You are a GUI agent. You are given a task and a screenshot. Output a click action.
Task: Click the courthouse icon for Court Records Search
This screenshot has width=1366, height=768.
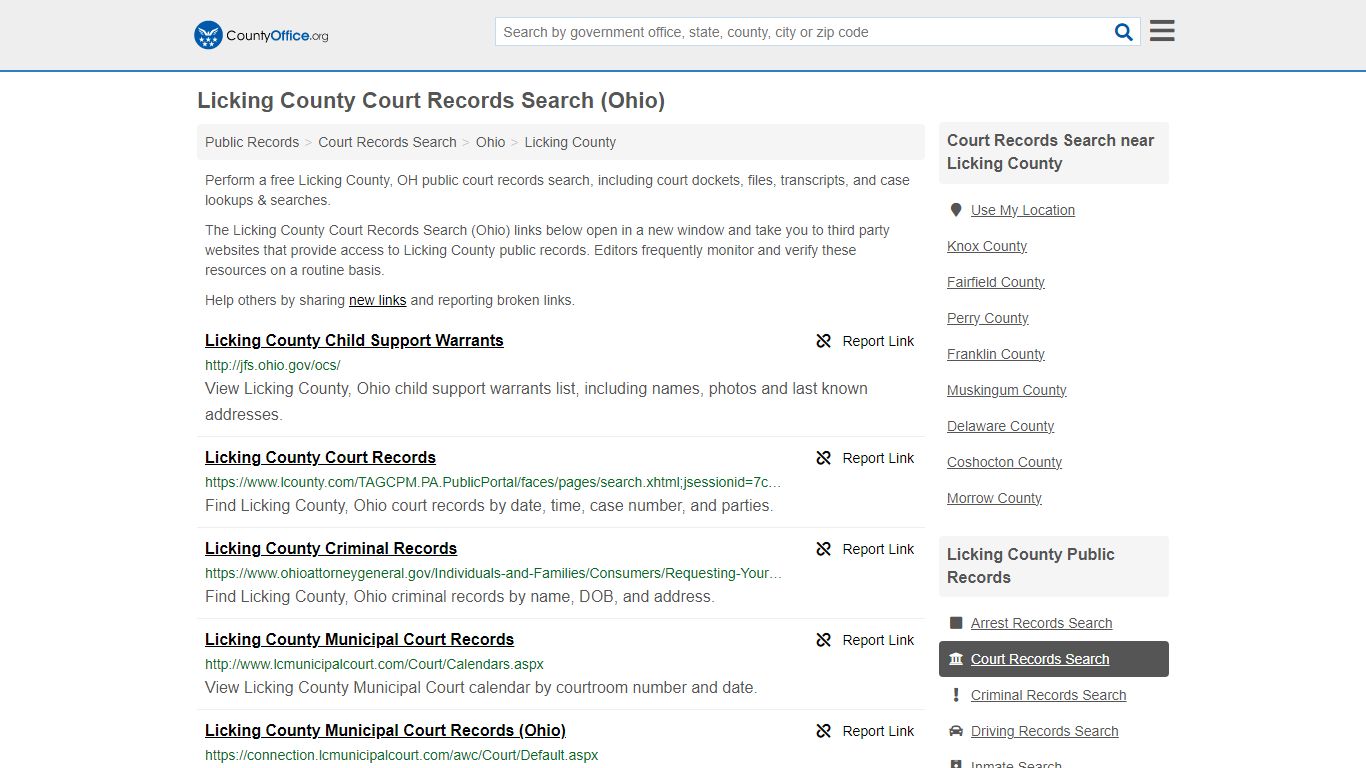coord(956,659)
